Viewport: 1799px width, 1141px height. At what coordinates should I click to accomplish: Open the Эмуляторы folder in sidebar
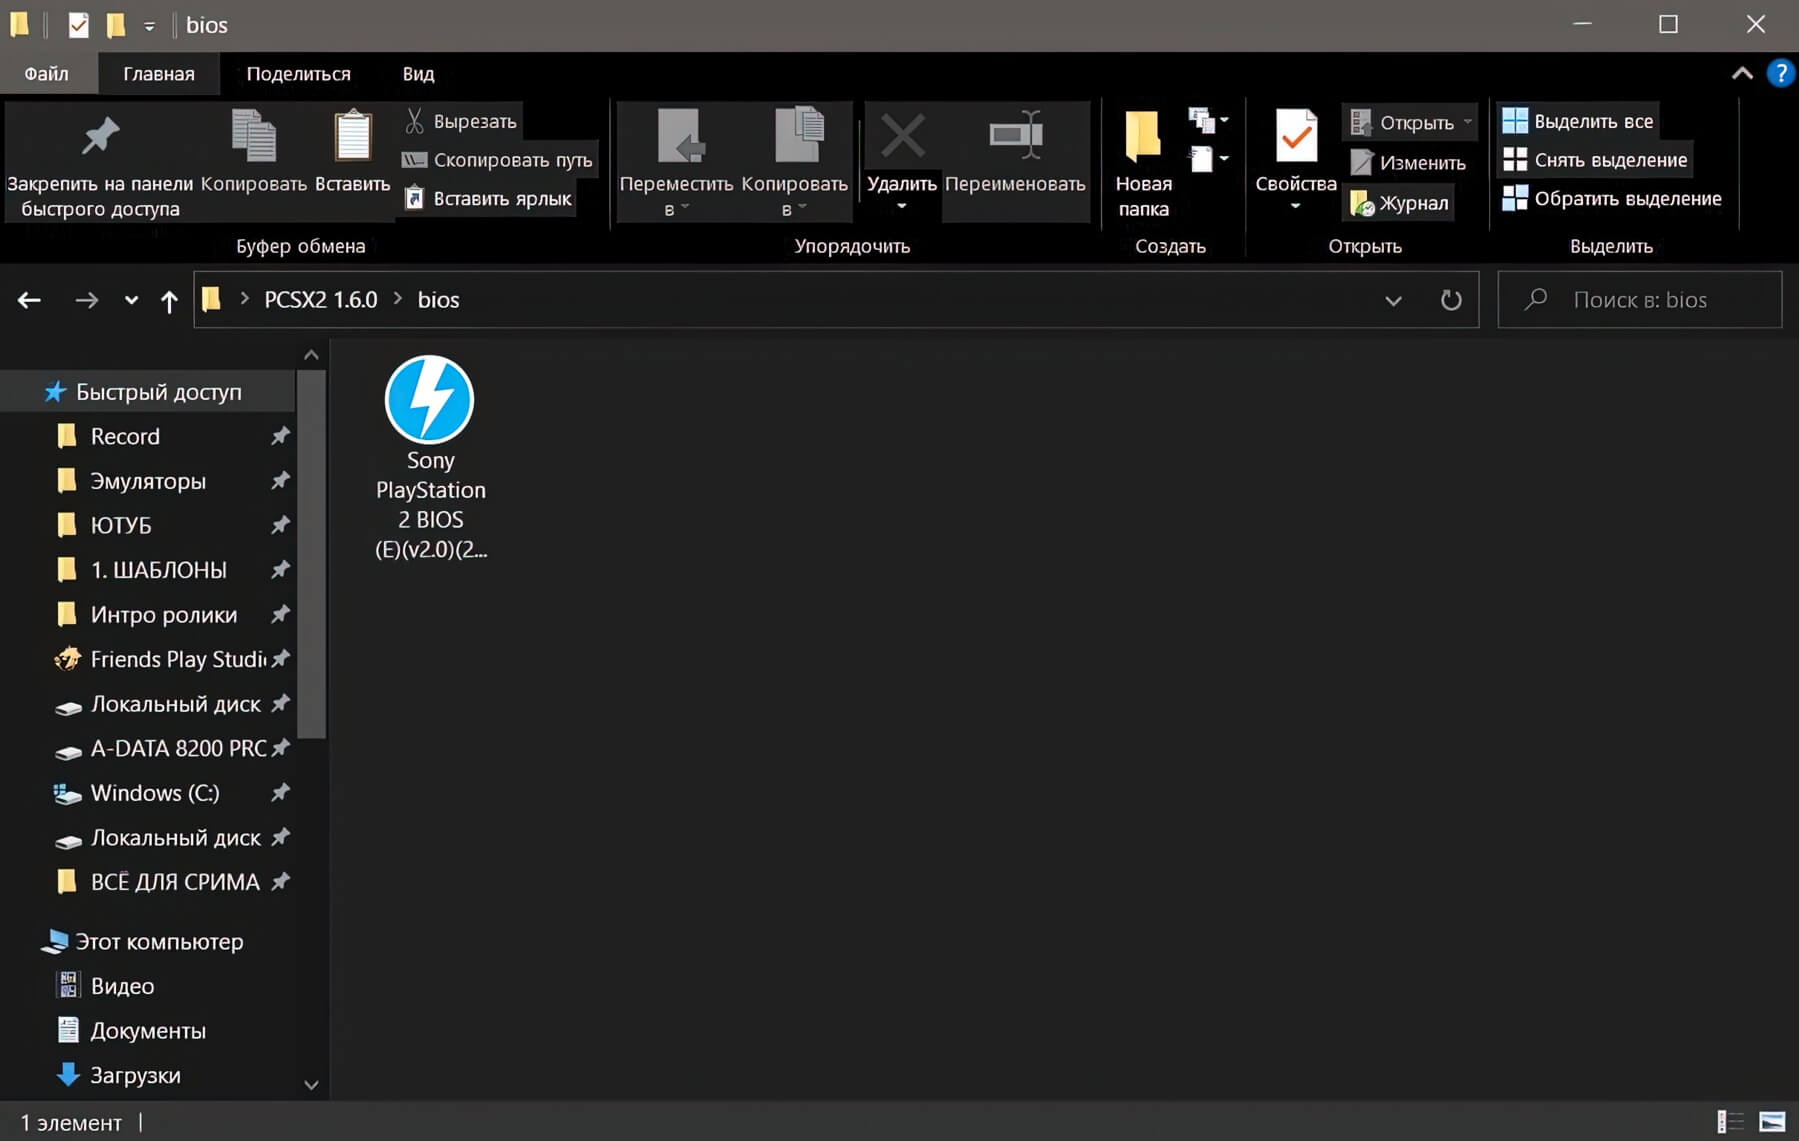pos(150,481)
